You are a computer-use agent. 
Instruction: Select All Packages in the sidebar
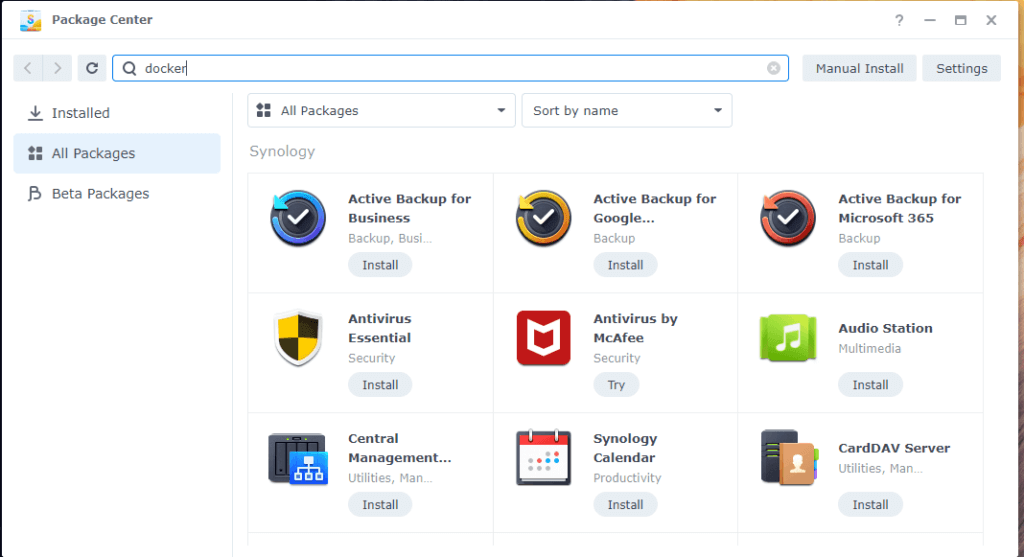point(117,153)
